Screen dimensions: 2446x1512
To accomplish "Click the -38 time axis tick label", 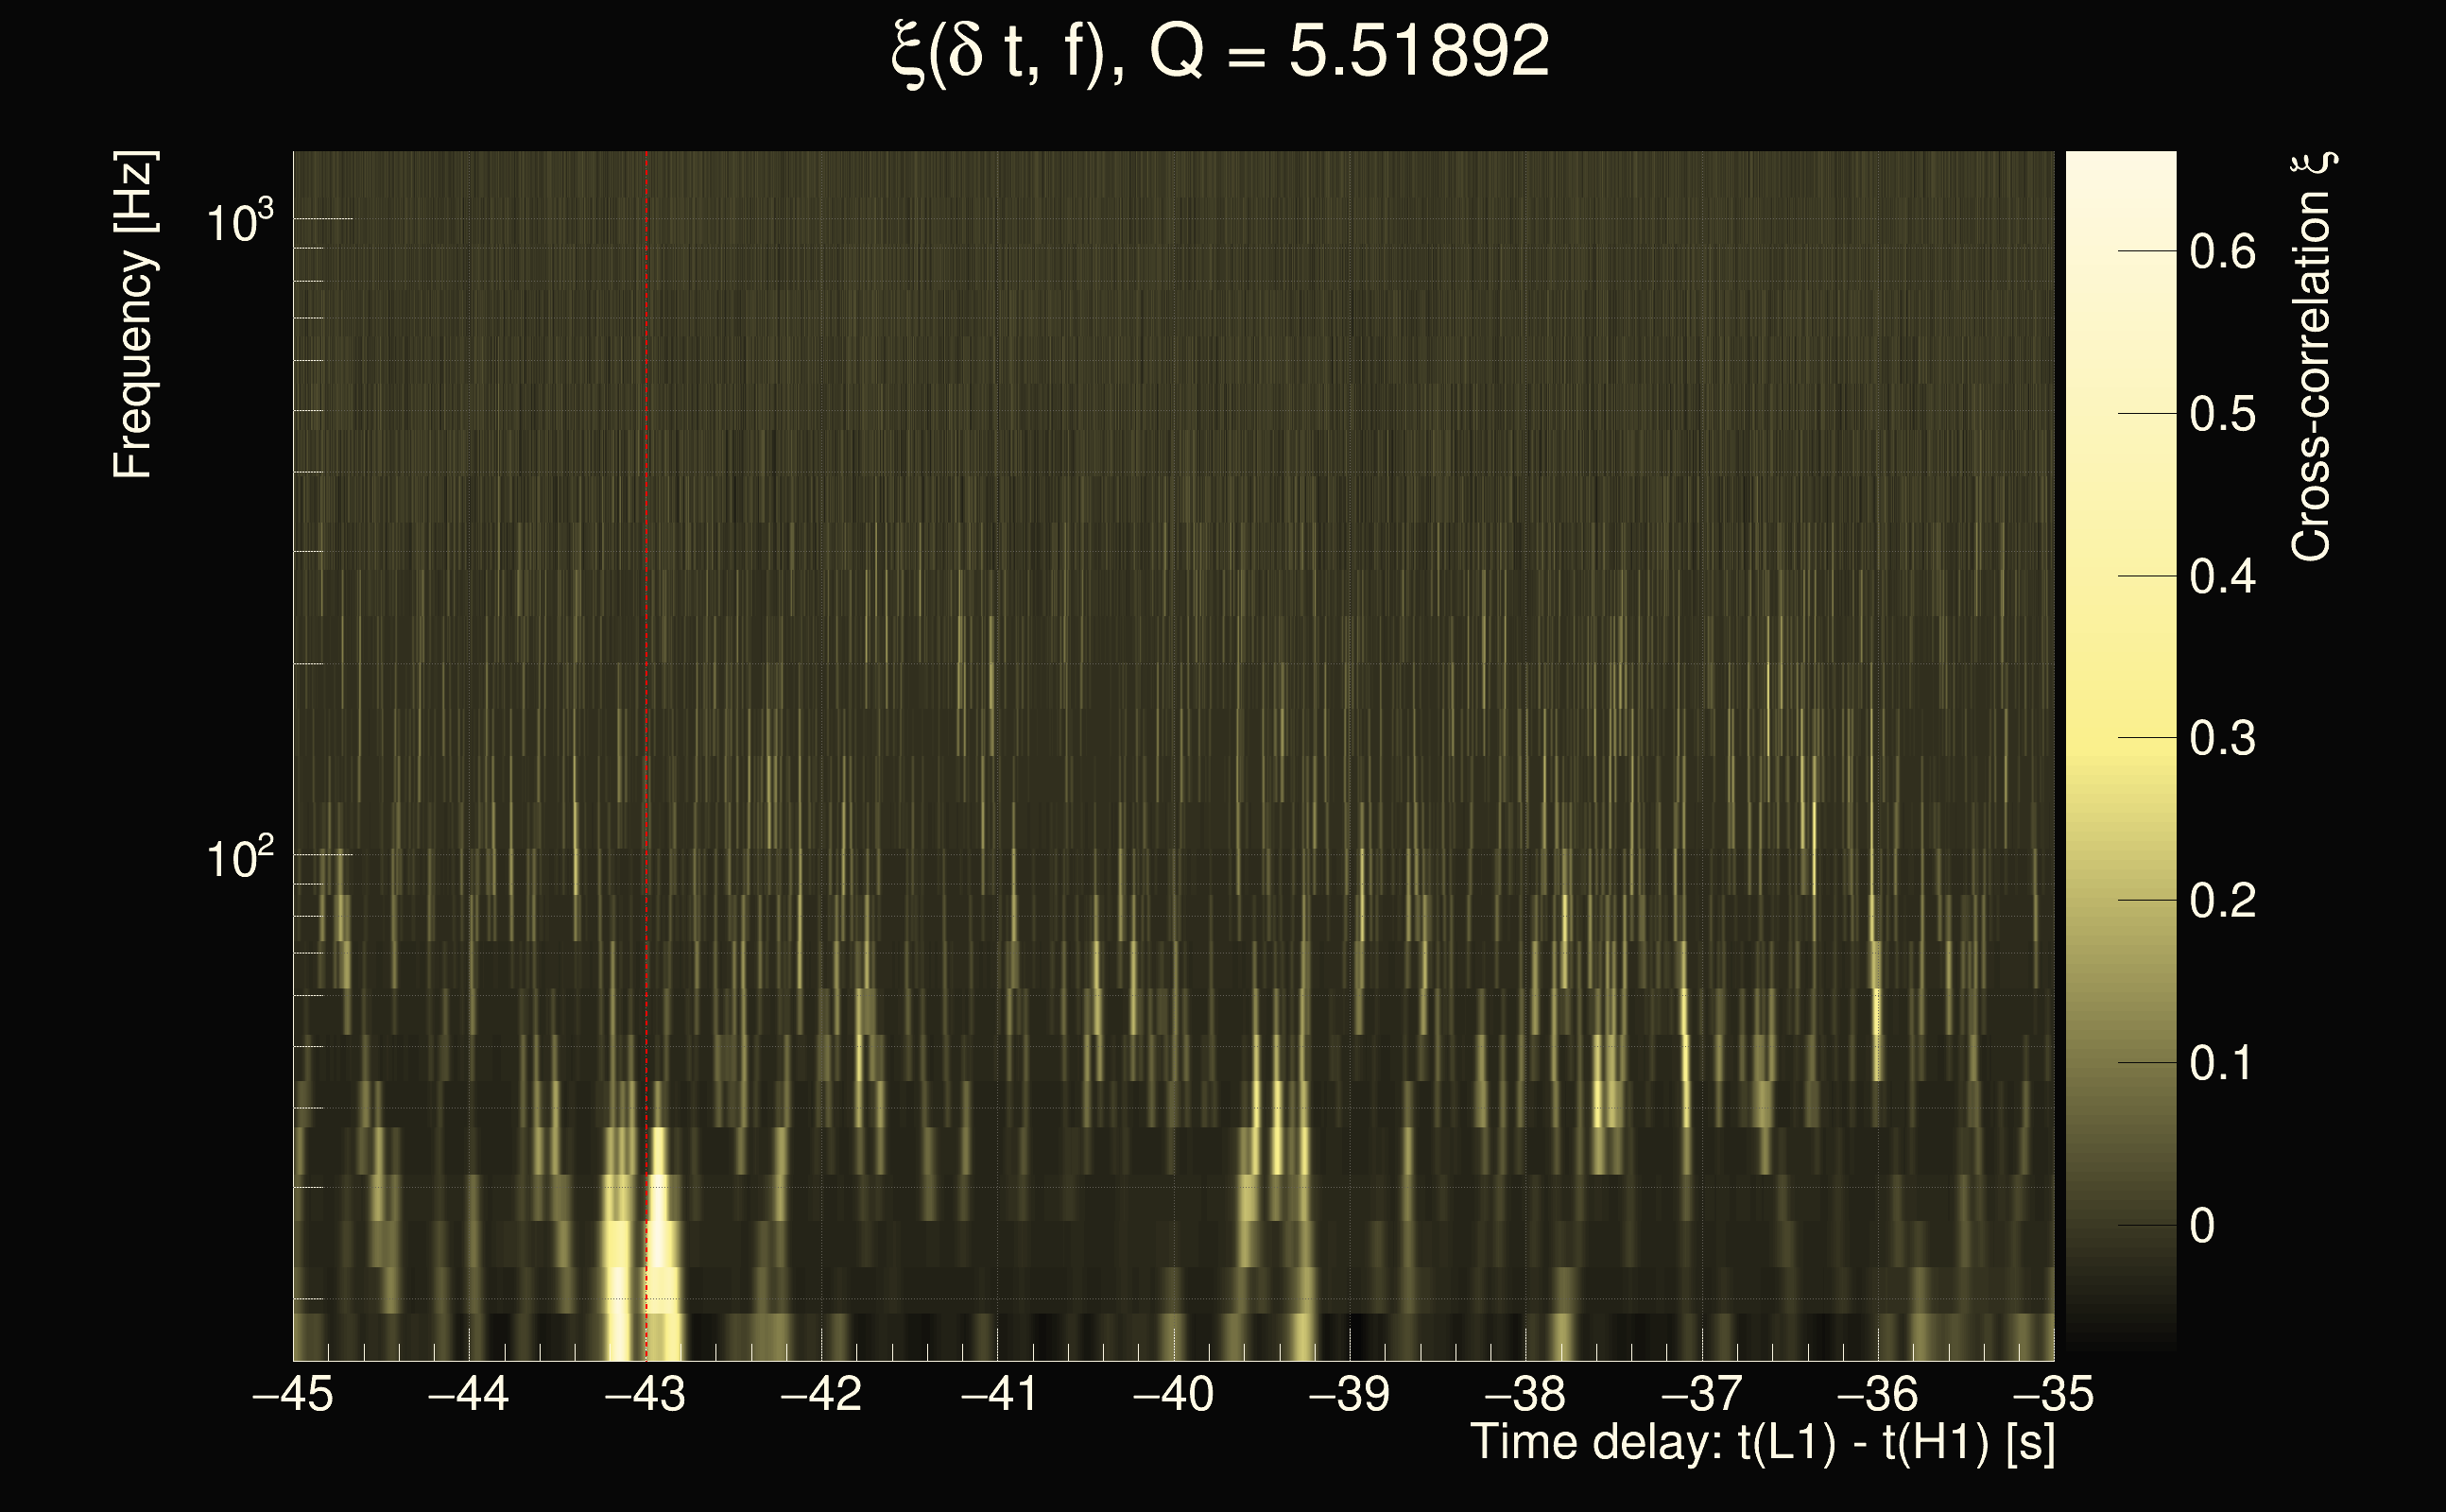I will (1525, 1394).
